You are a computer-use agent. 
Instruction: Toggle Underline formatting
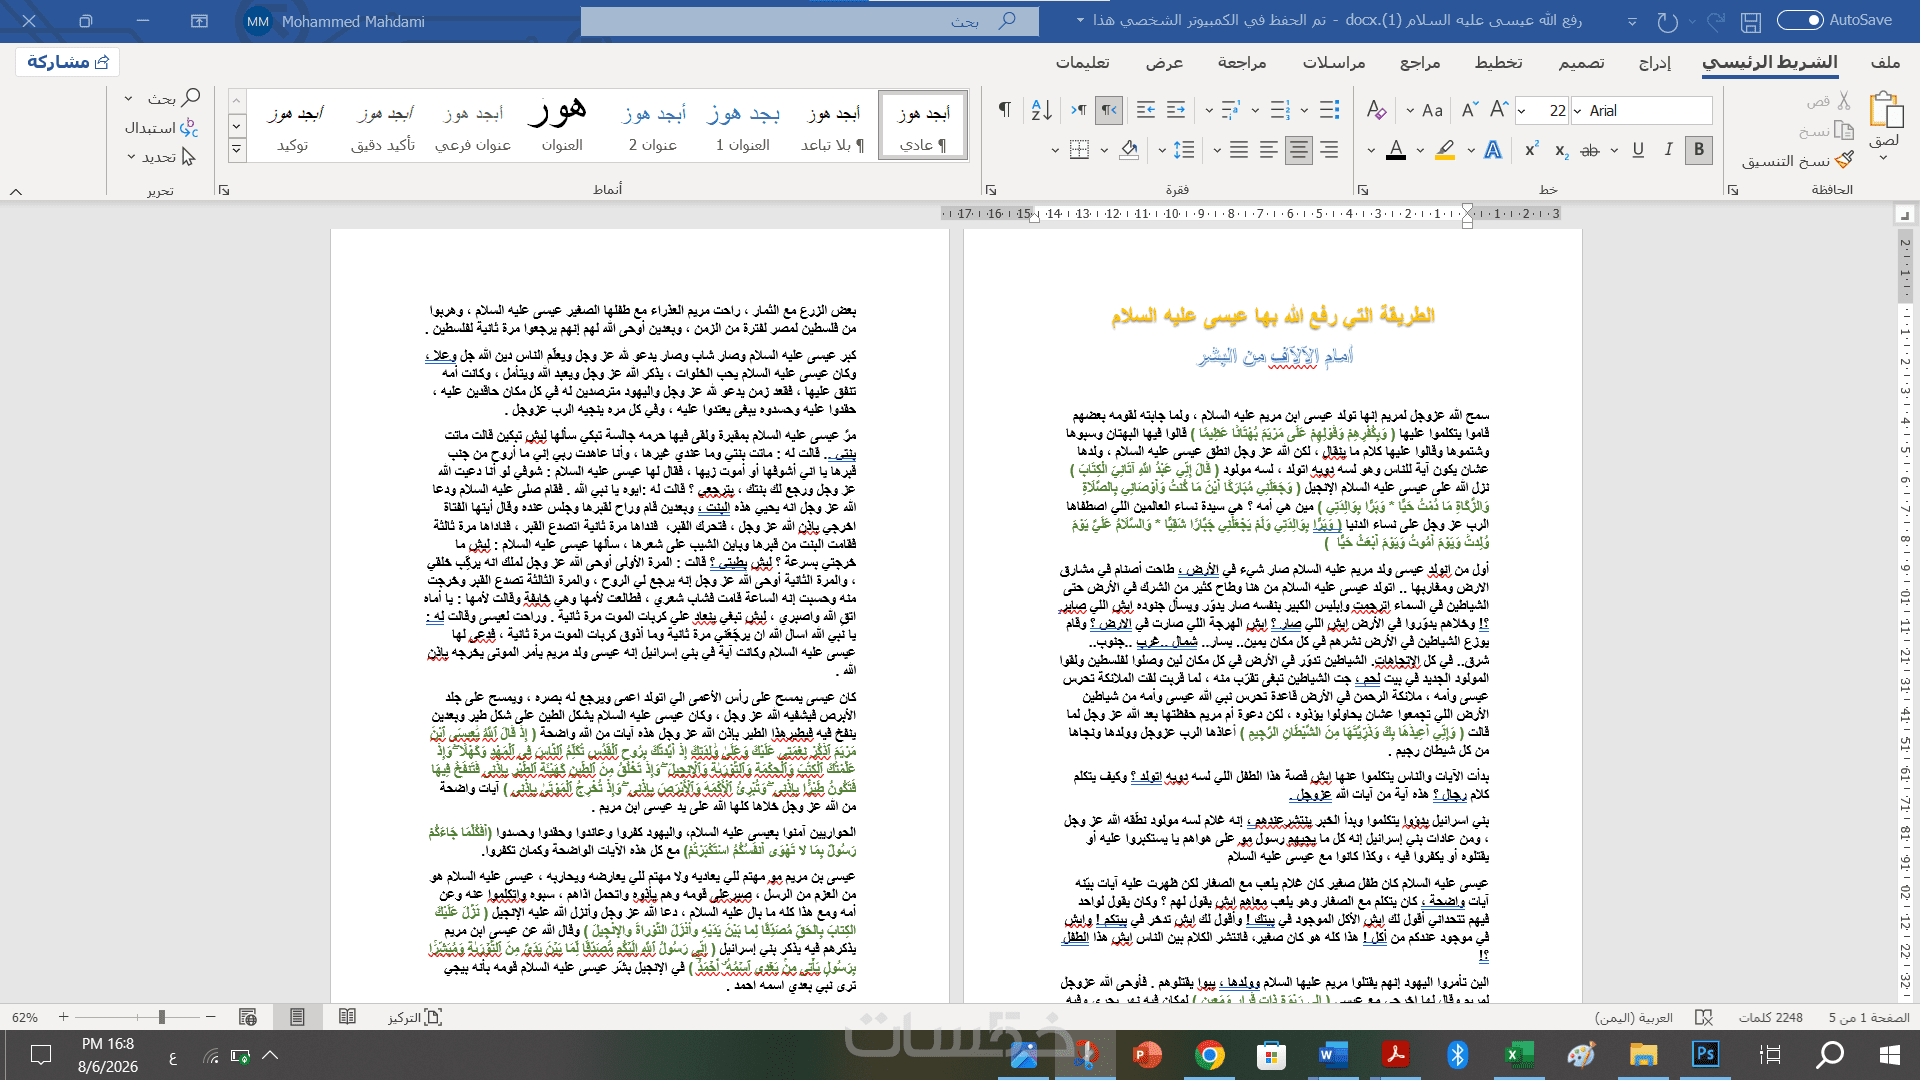tap(1638, 150)
